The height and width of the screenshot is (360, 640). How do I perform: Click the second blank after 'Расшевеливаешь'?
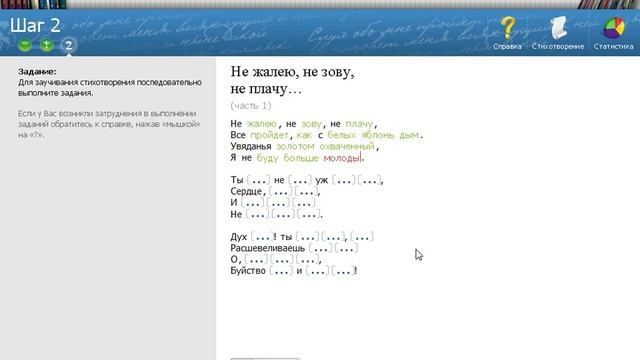click(346, 248)
